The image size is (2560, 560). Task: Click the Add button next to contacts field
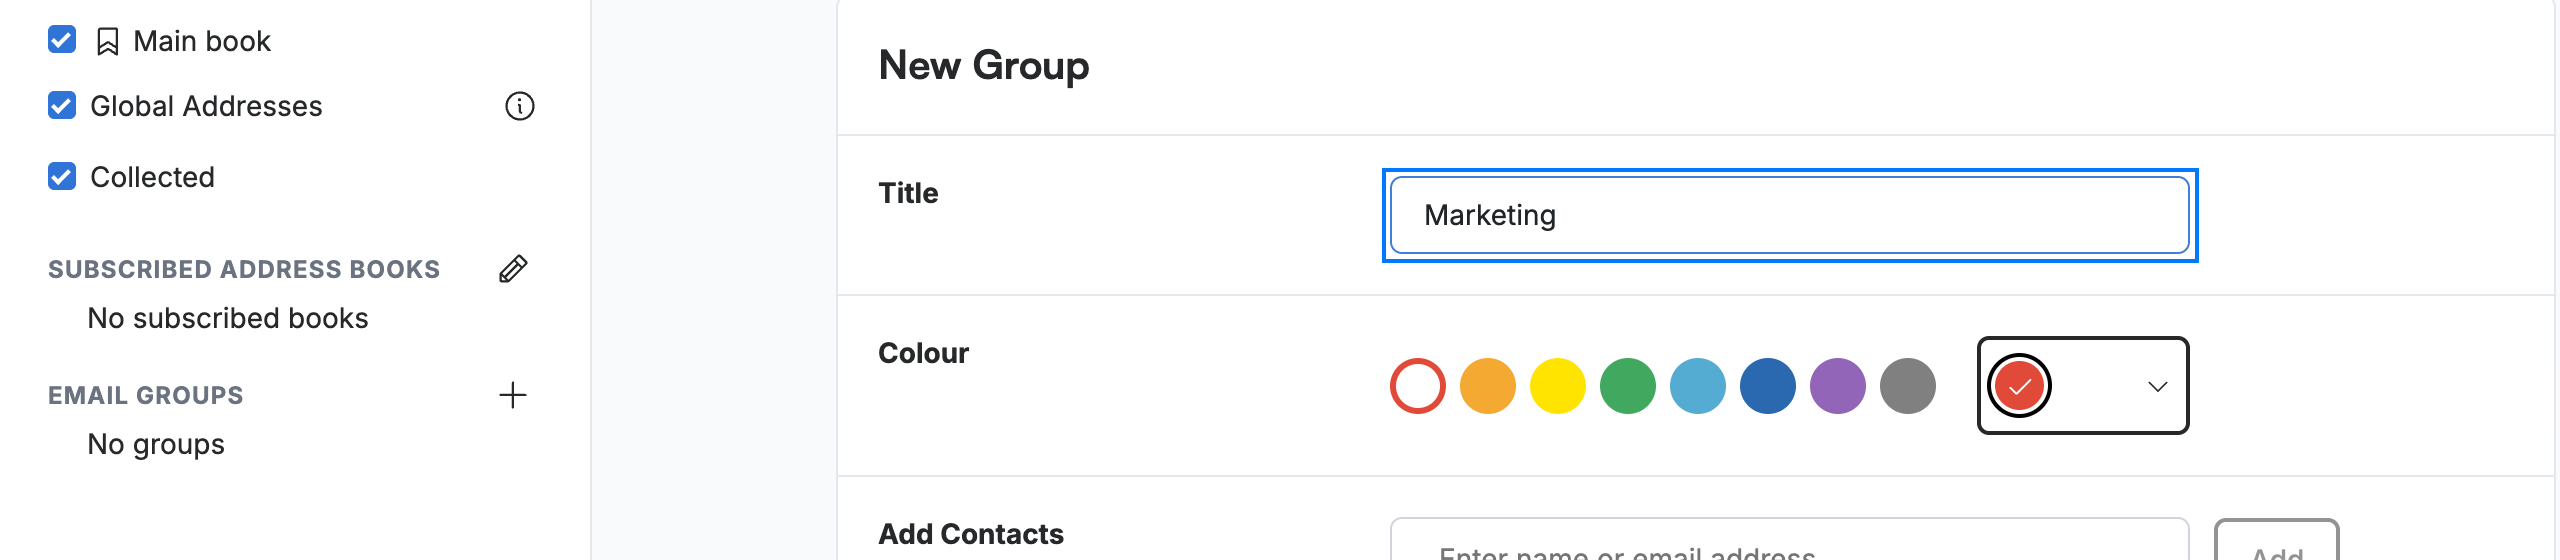[2277, 540]
